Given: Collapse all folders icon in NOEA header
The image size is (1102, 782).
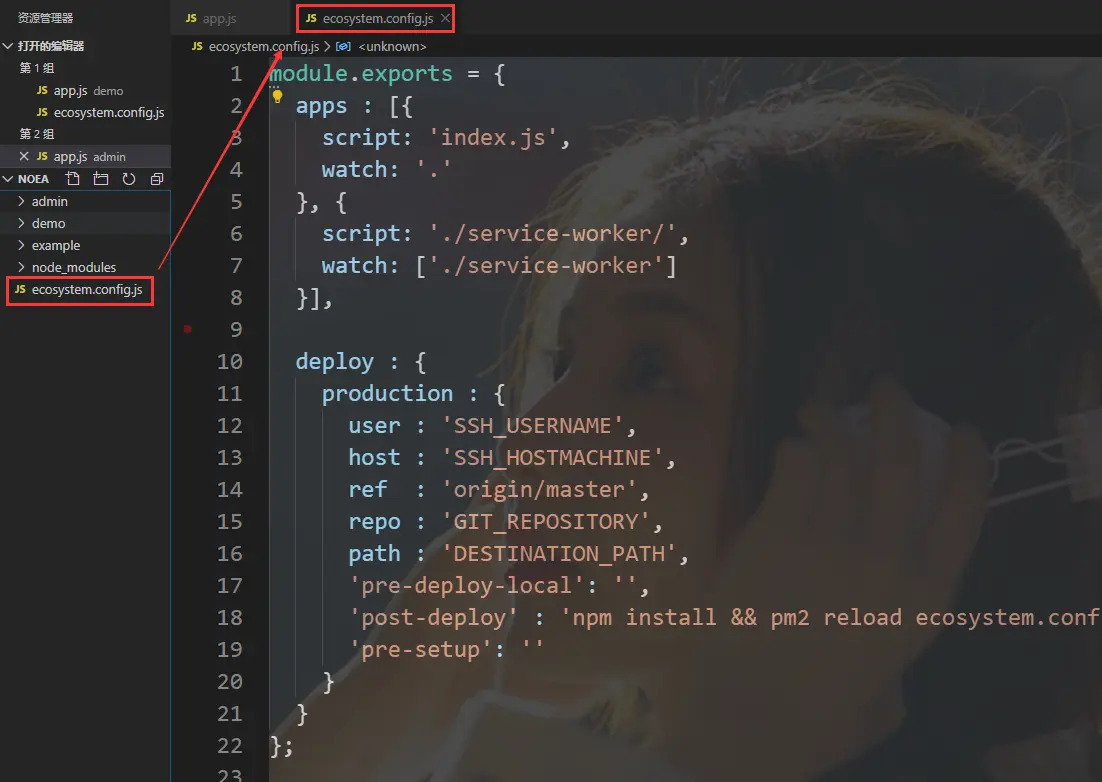Looking at the screenshot, I should 157,178.
